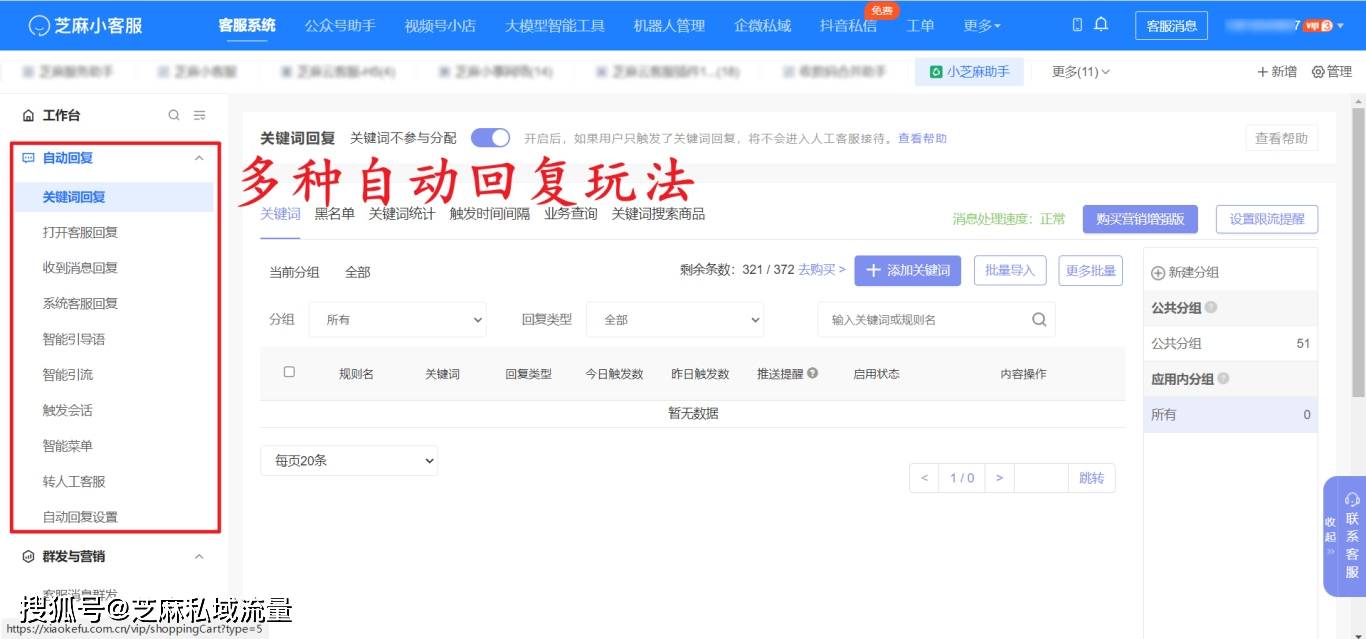
Task: Click the 输入关键词或规则名 input field
Action: tap(920, 319)
